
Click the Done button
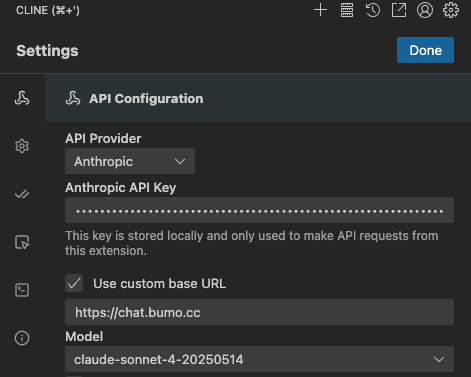pos(425,50)
